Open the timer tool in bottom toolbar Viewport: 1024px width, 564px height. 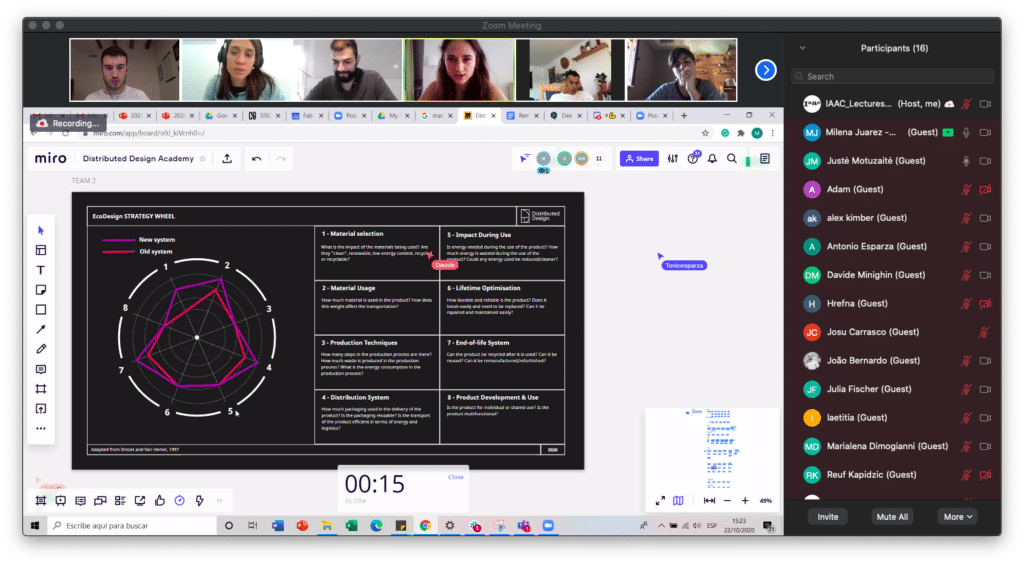point(179,500)
